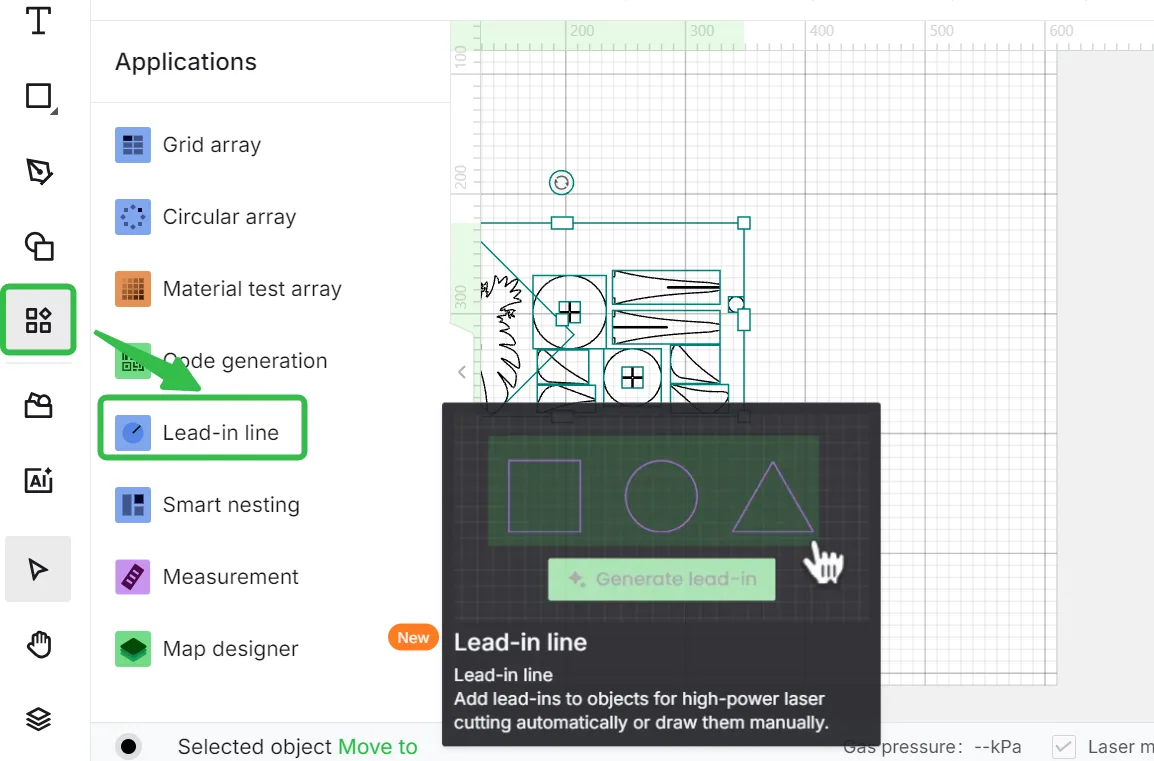Launch Map designer application

(x=207, y=649)
